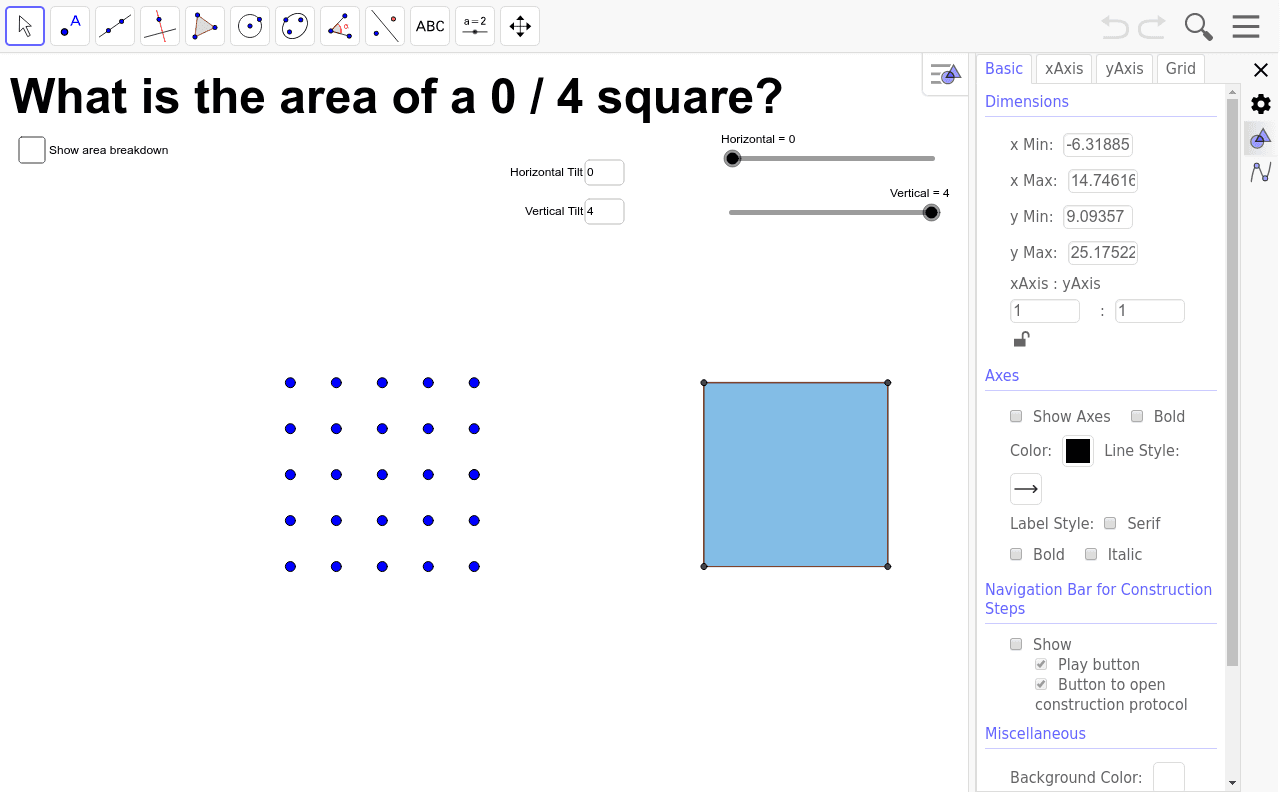Viewport: 1280px width, 794px height.
Task: Select the Slider a=2 tool
Action: click(475, 26)
